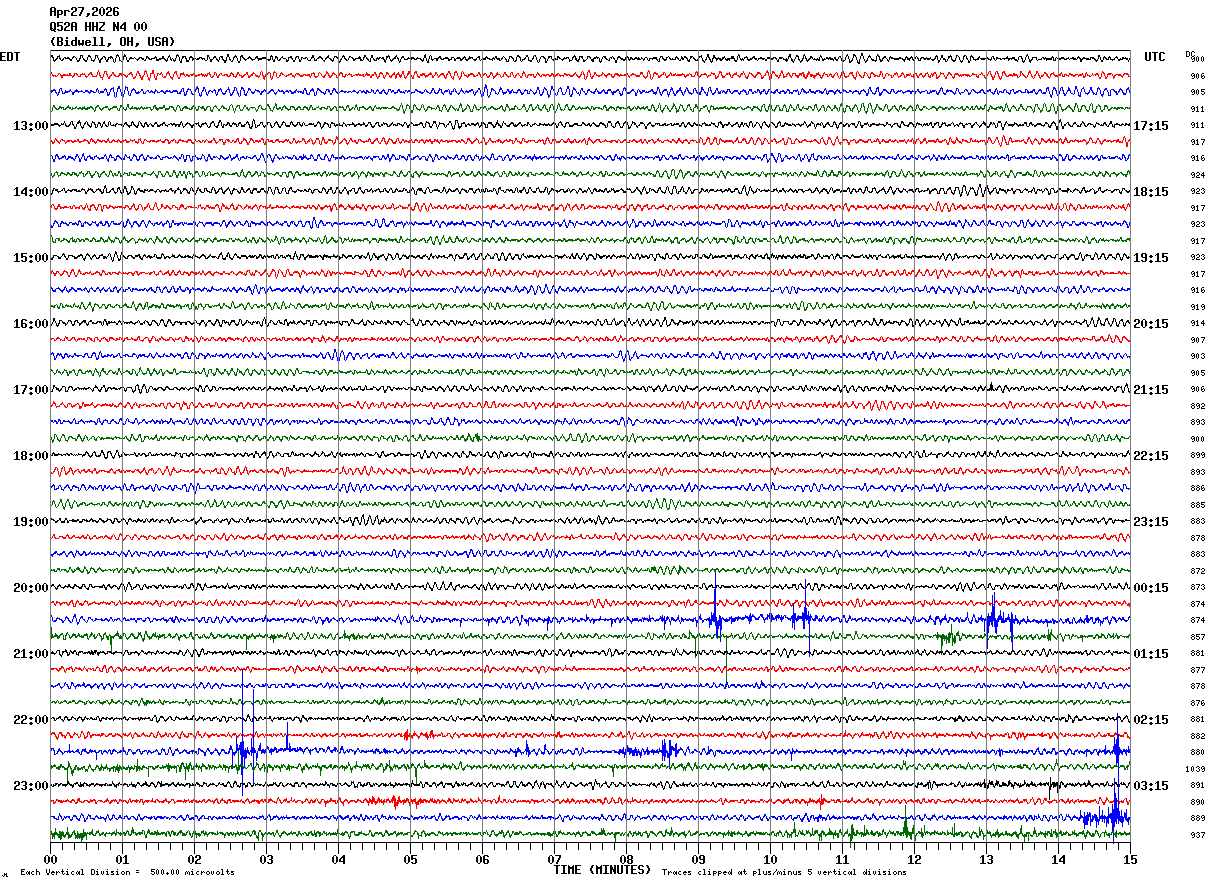Viewport: 1210px width, 886px height.
Task: Click the TIME (MINUTES) axis title
Action: coord(602,870)
